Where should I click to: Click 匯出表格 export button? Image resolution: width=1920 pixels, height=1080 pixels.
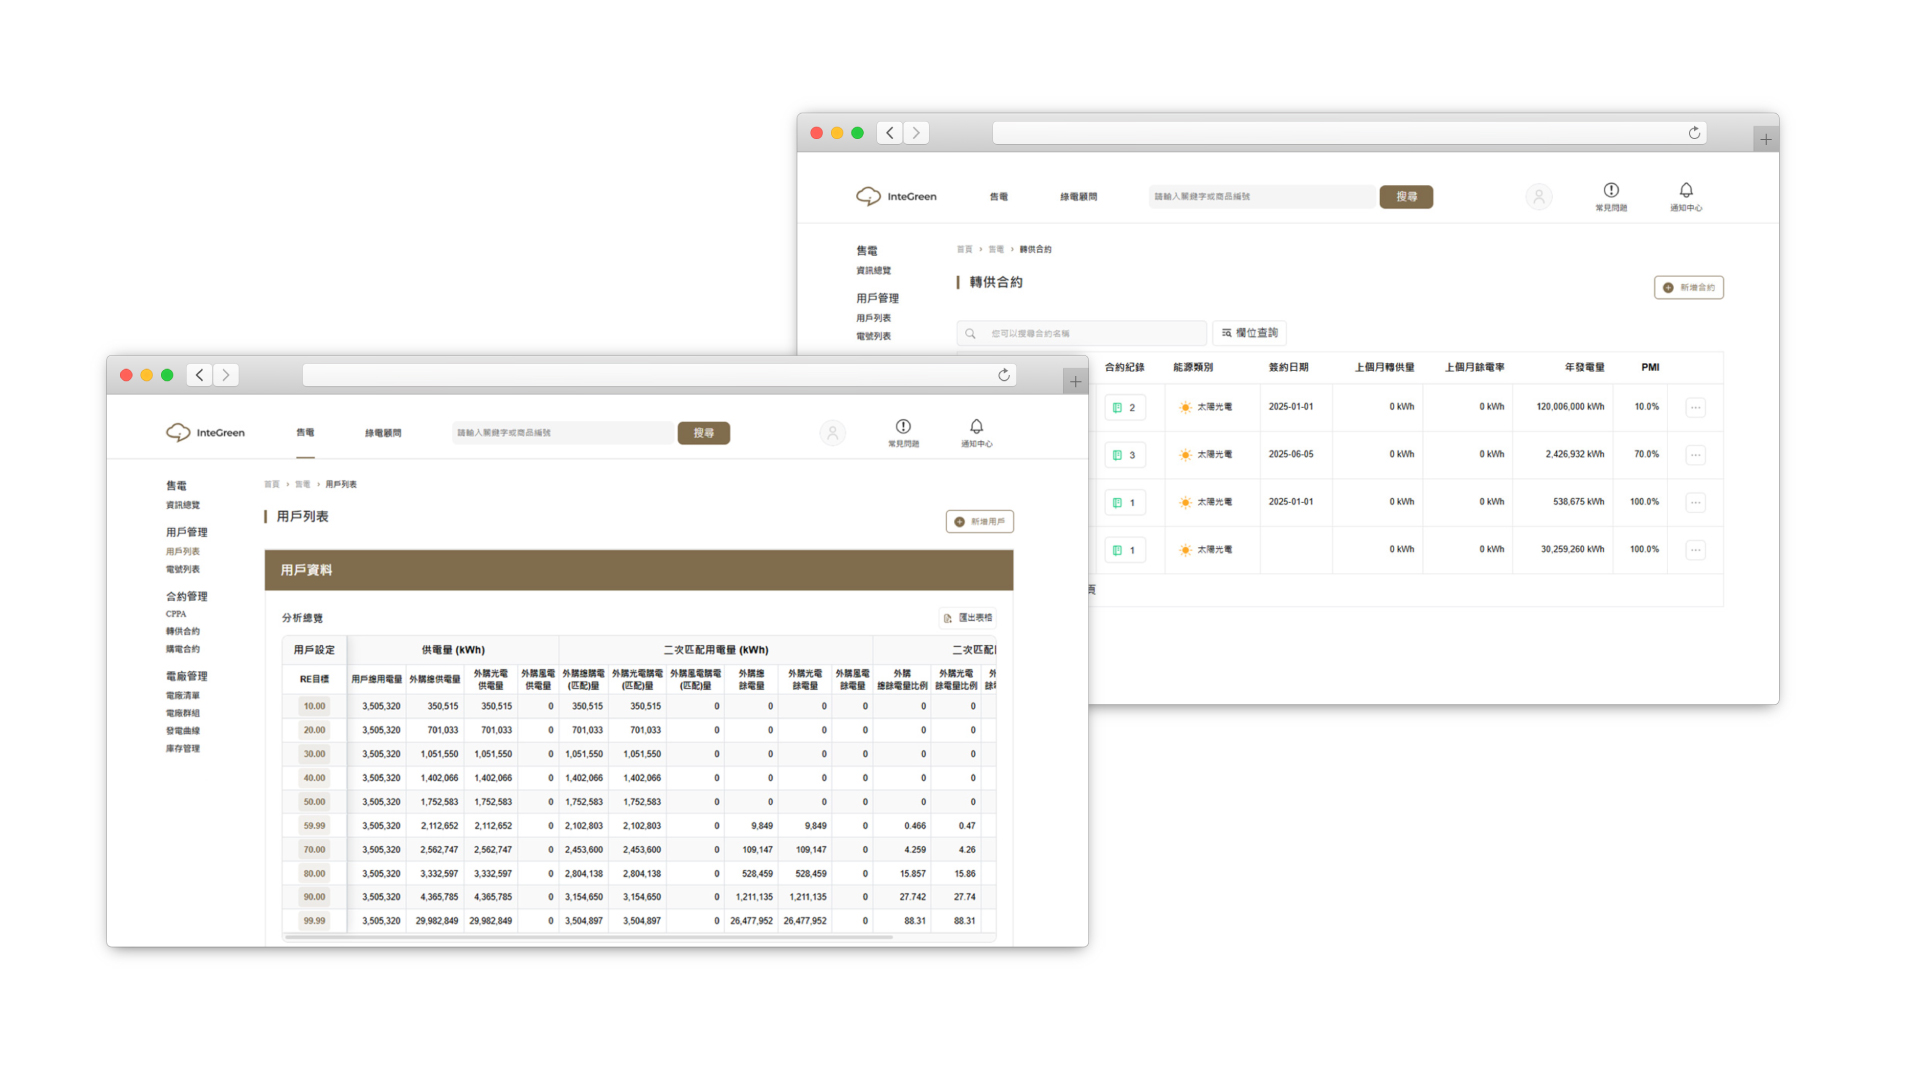point(967,618)
